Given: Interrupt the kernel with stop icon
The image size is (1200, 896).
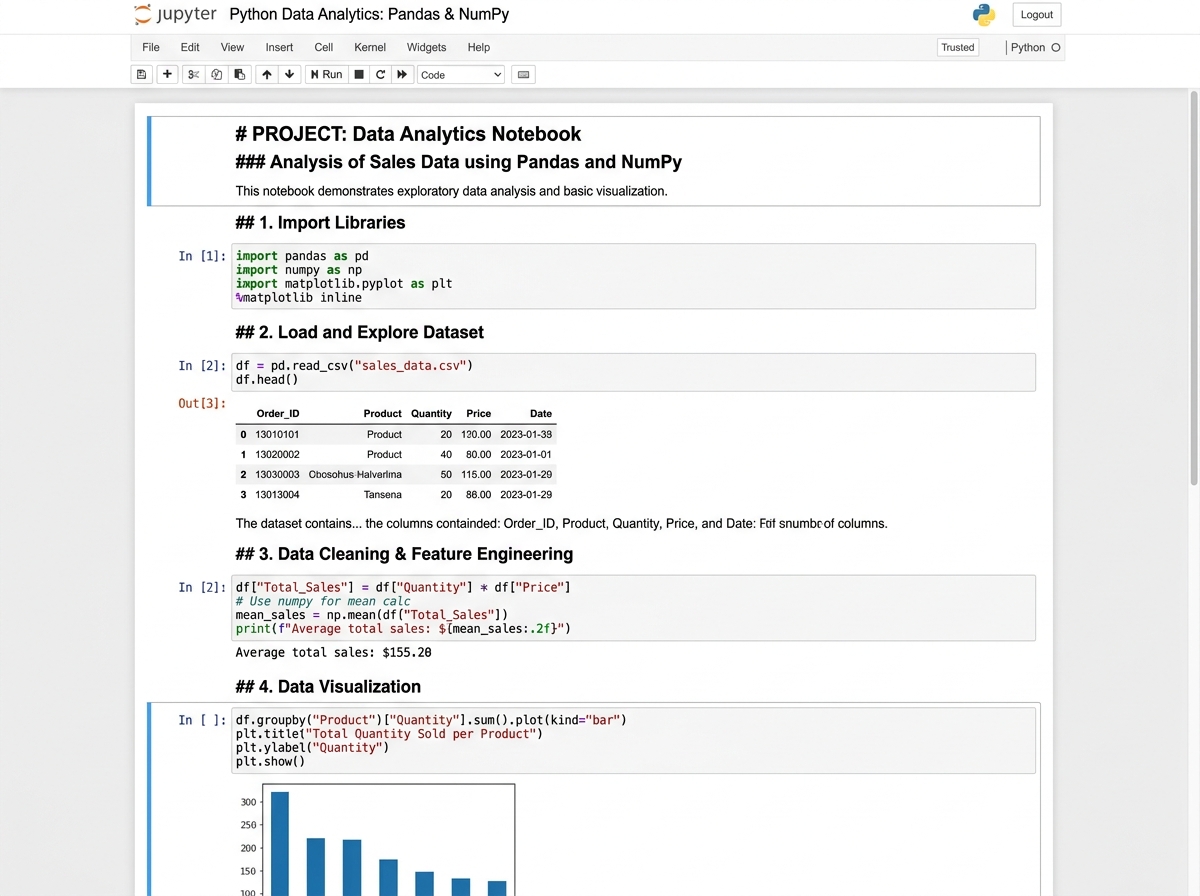Looking at the screenshot, I should coord(359,74).
